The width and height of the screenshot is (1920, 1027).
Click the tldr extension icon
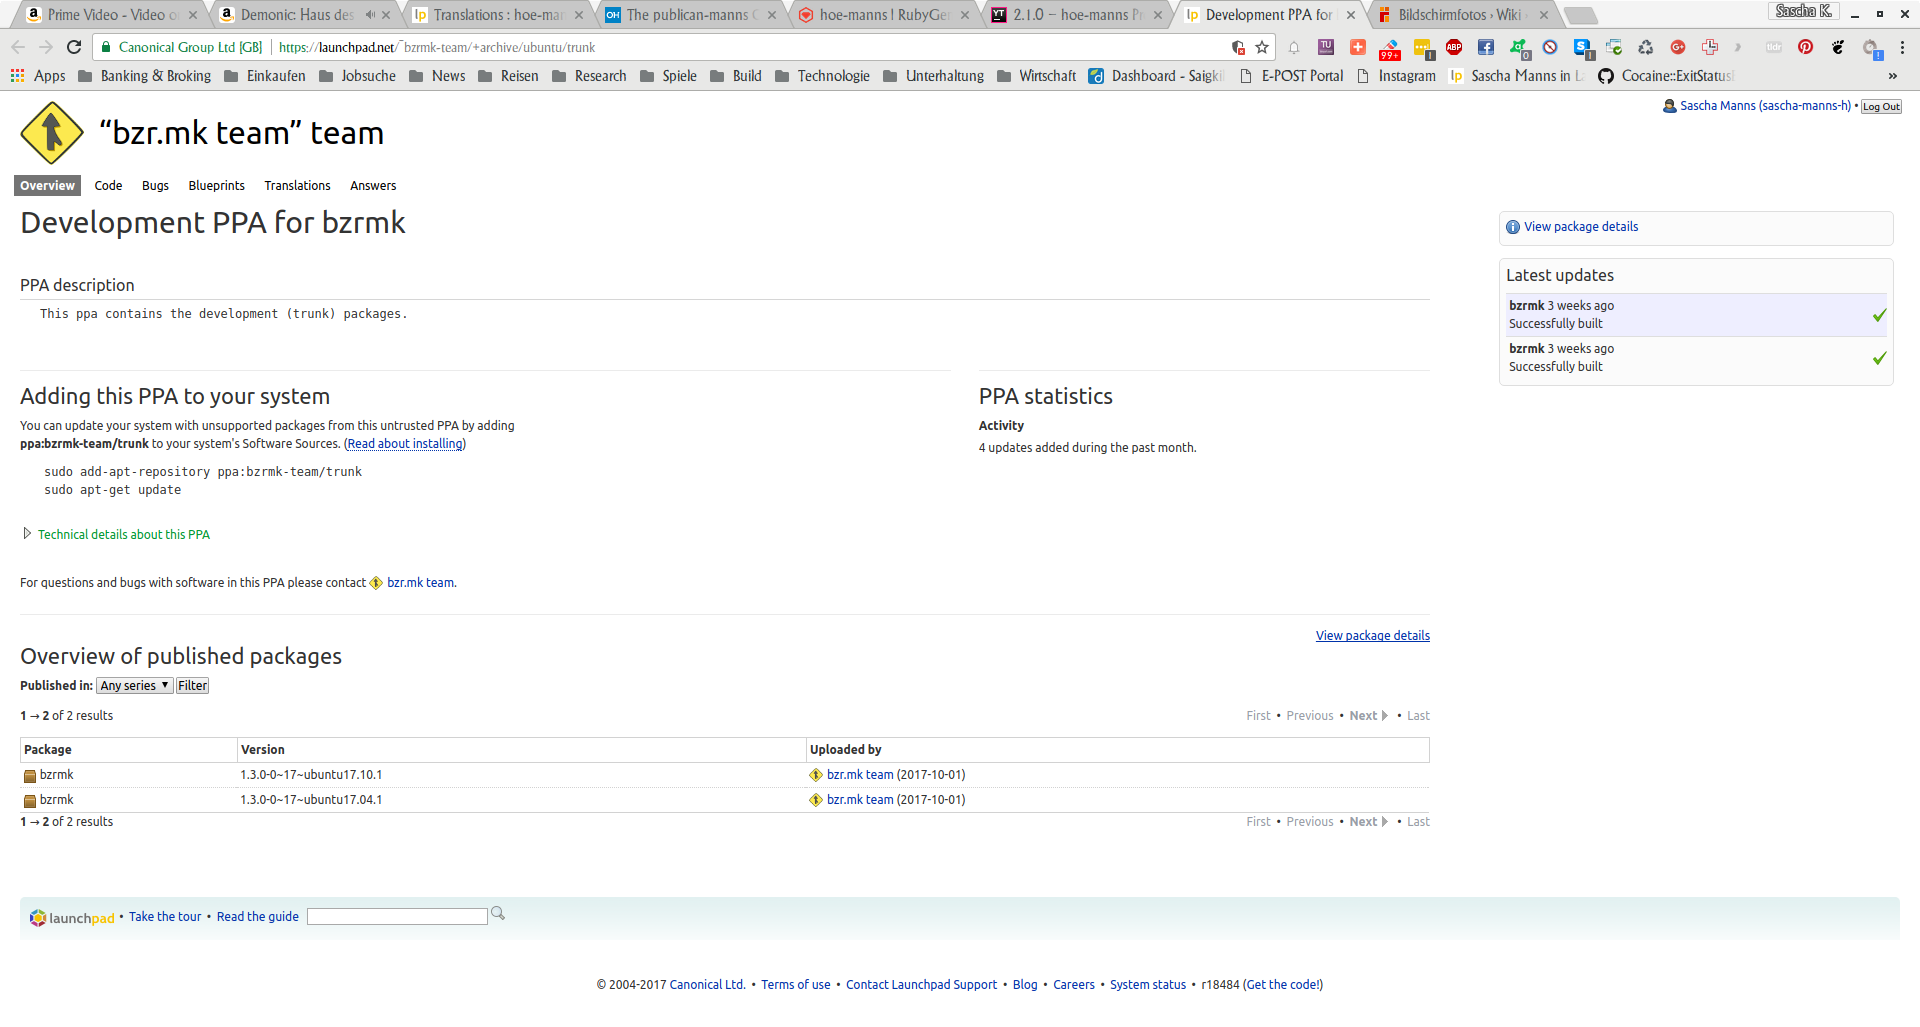[x=1774, y=47]
